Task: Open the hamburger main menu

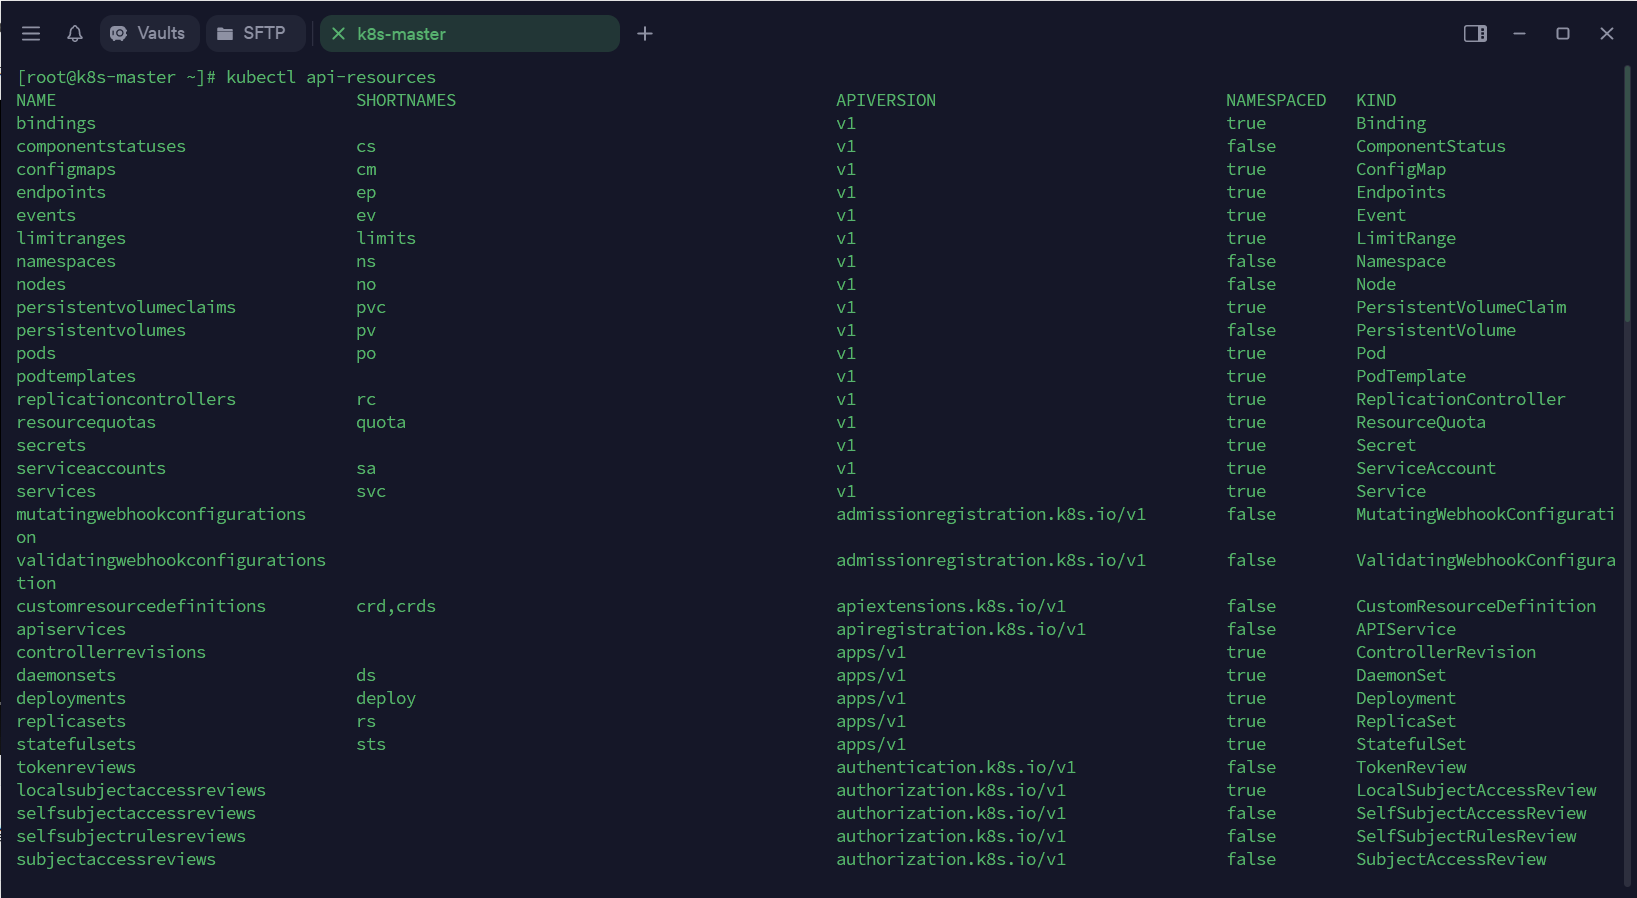Action: pos(31,34)
